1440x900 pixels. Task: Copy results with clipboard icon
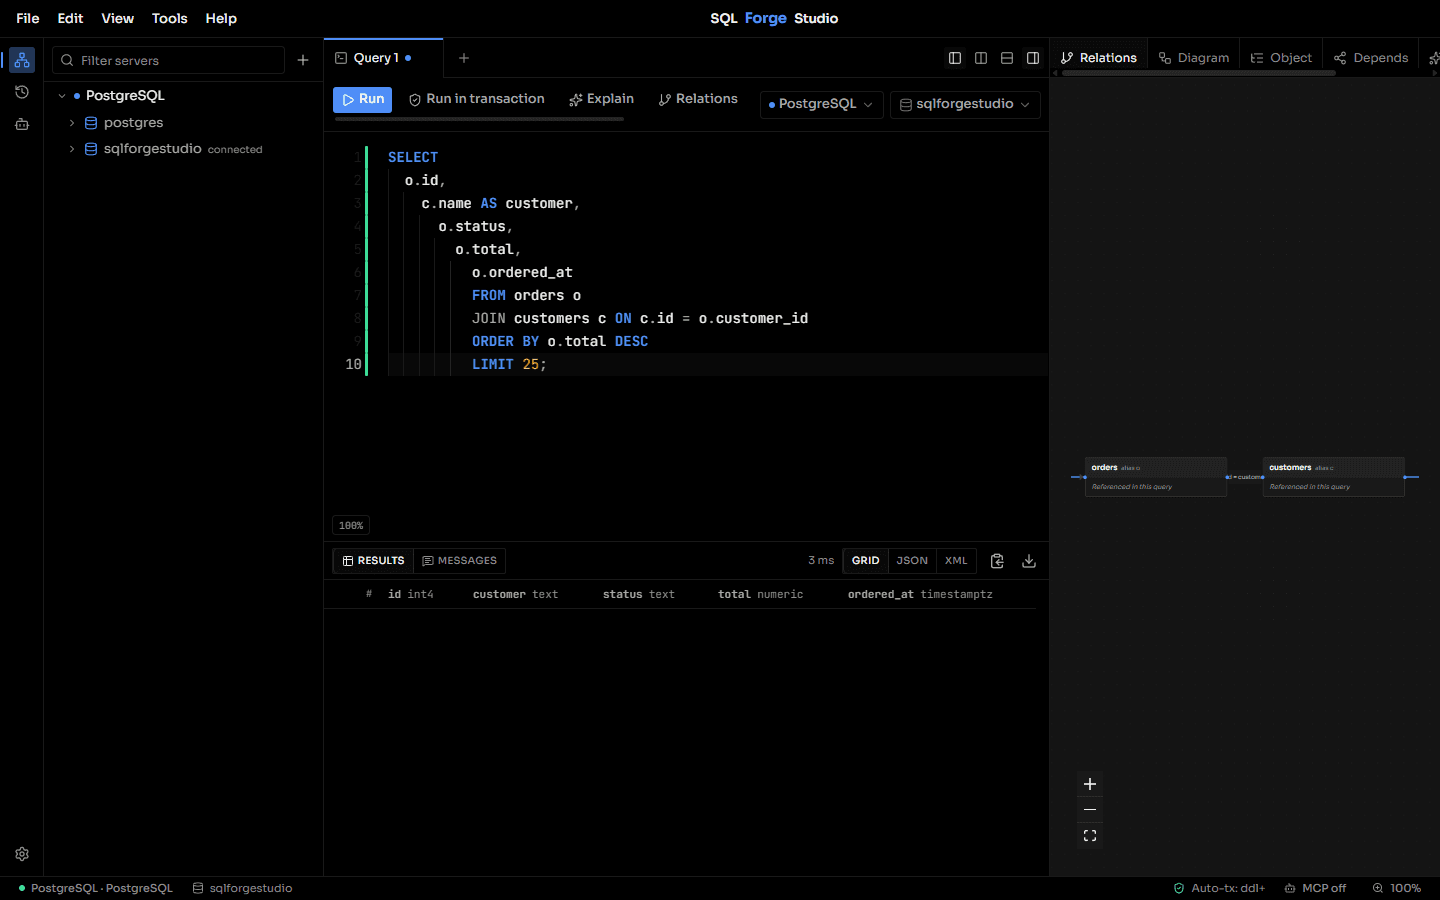(x=997, y=561)
